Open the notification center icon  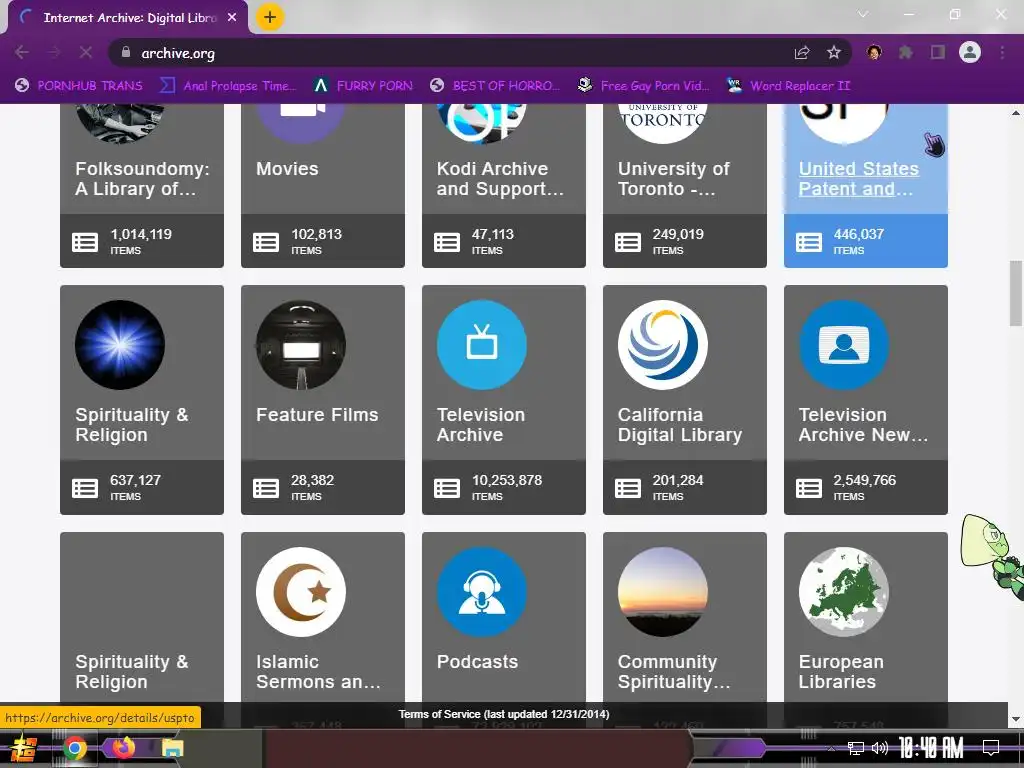click(x=991, y=748)
